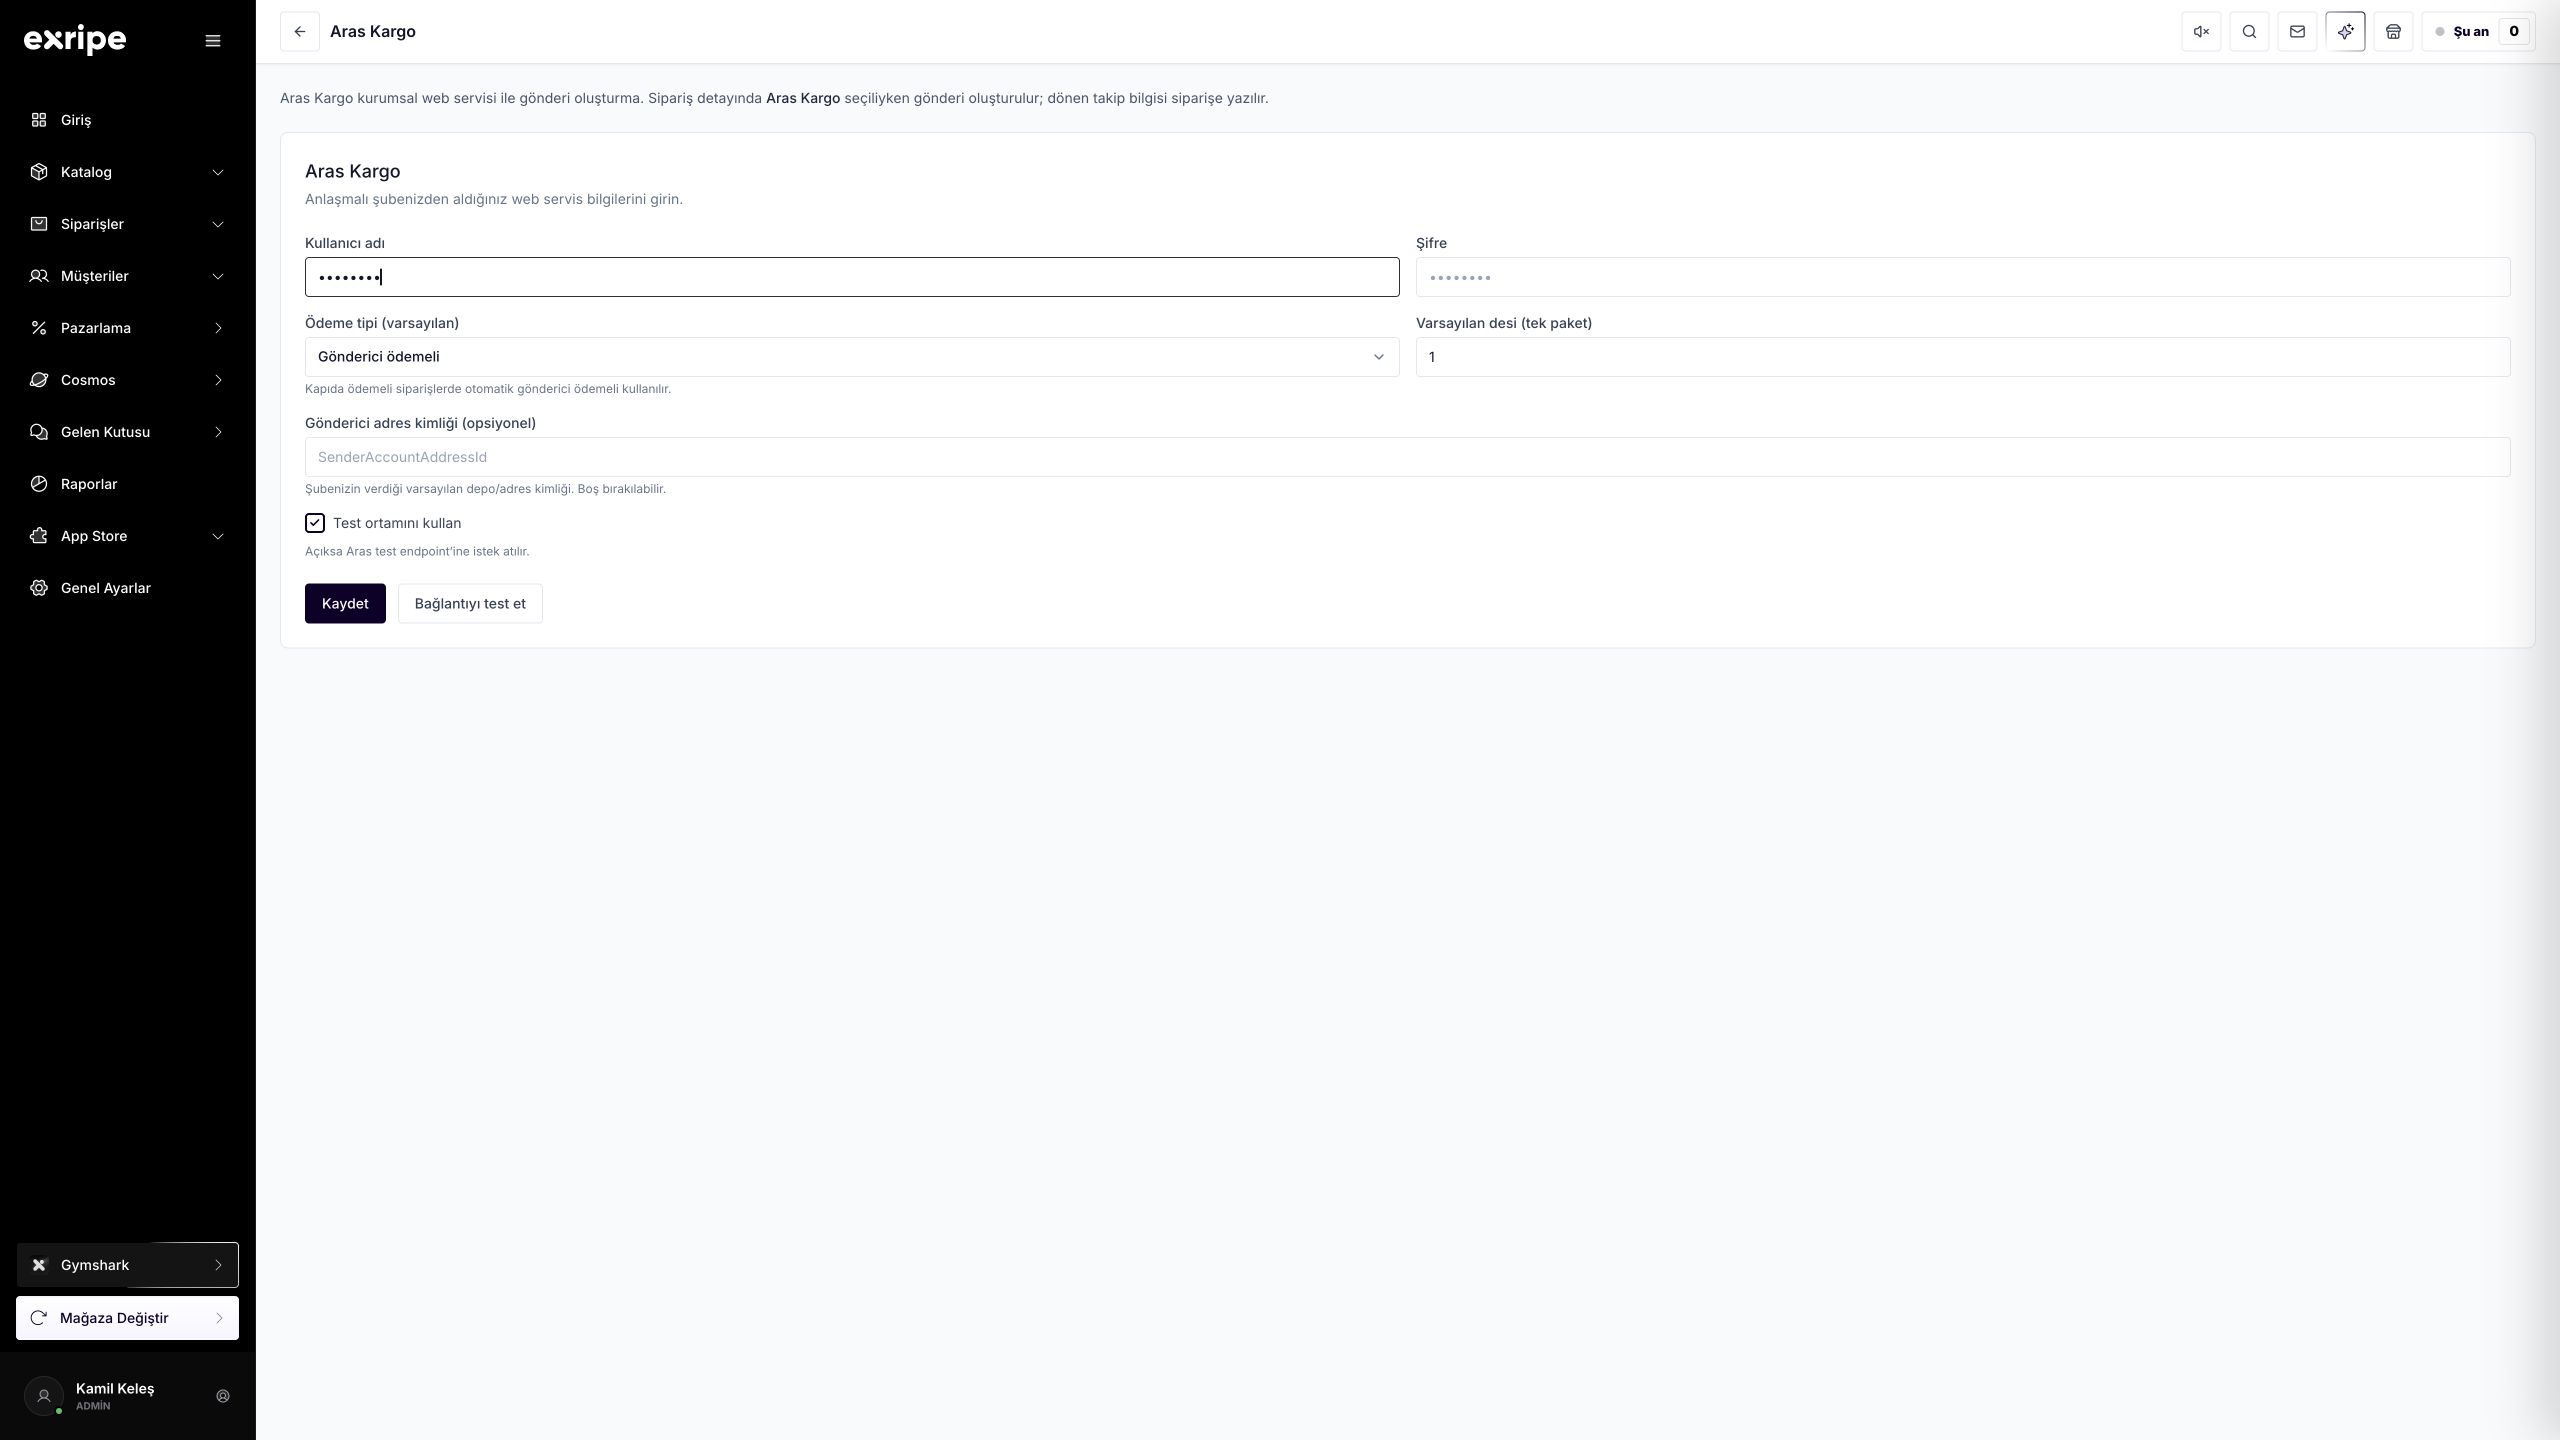Click the Mağaza Değiştir button
Screen dimensions: 2560x1440
tap(128, 1318)
